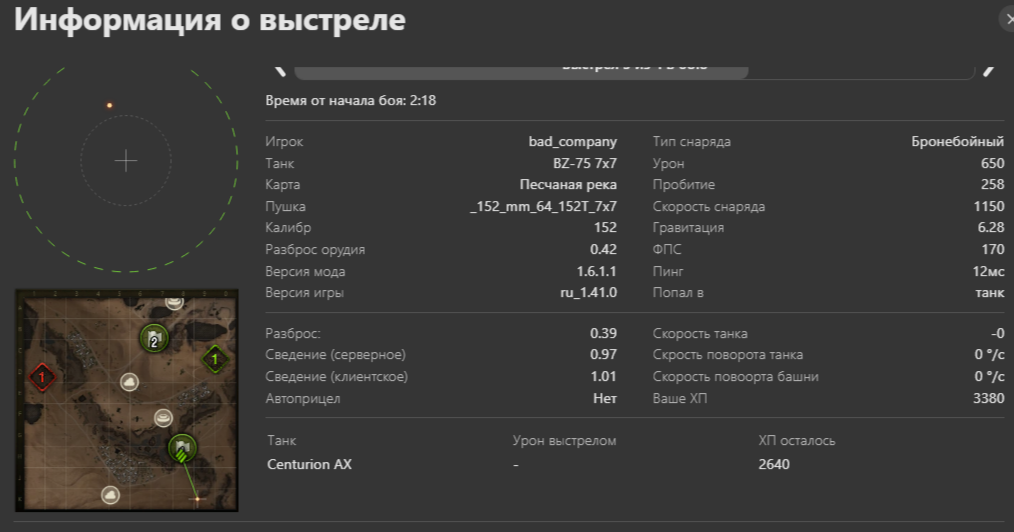Image resolution: width=1014 pixels, height=532 pixels.
Task: Click the cloud marker at minimap bottom
Action: coord(110,493)
